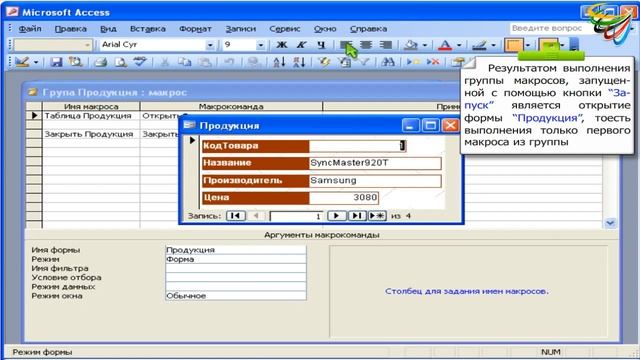Image resolution: width=640 pixels, height=360 pixels.
Task: Go to first record in Продукция form
Action: coord(236,216)
